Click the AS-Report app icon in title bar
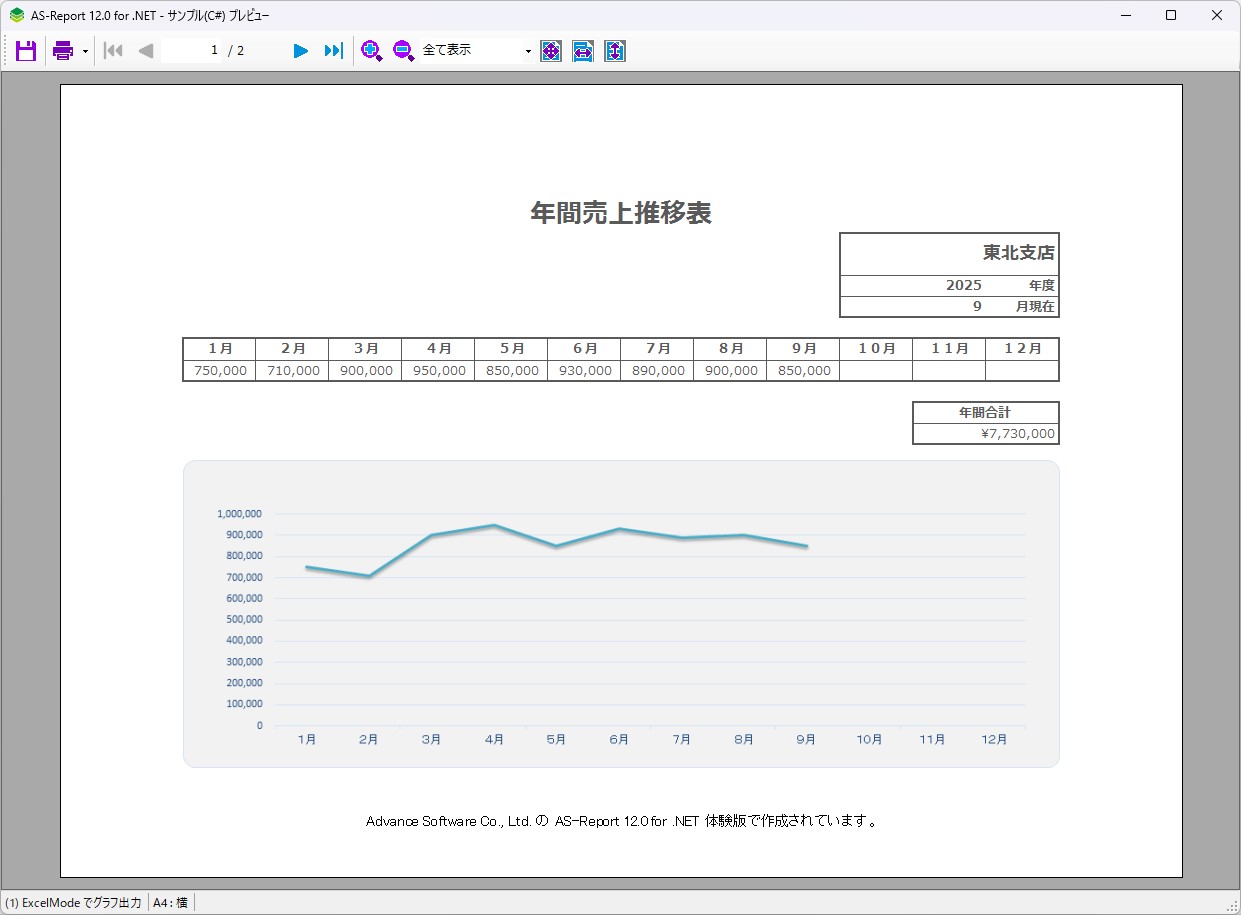The width and height of the screenshot is (1241, 915). (x=16, y=16)
